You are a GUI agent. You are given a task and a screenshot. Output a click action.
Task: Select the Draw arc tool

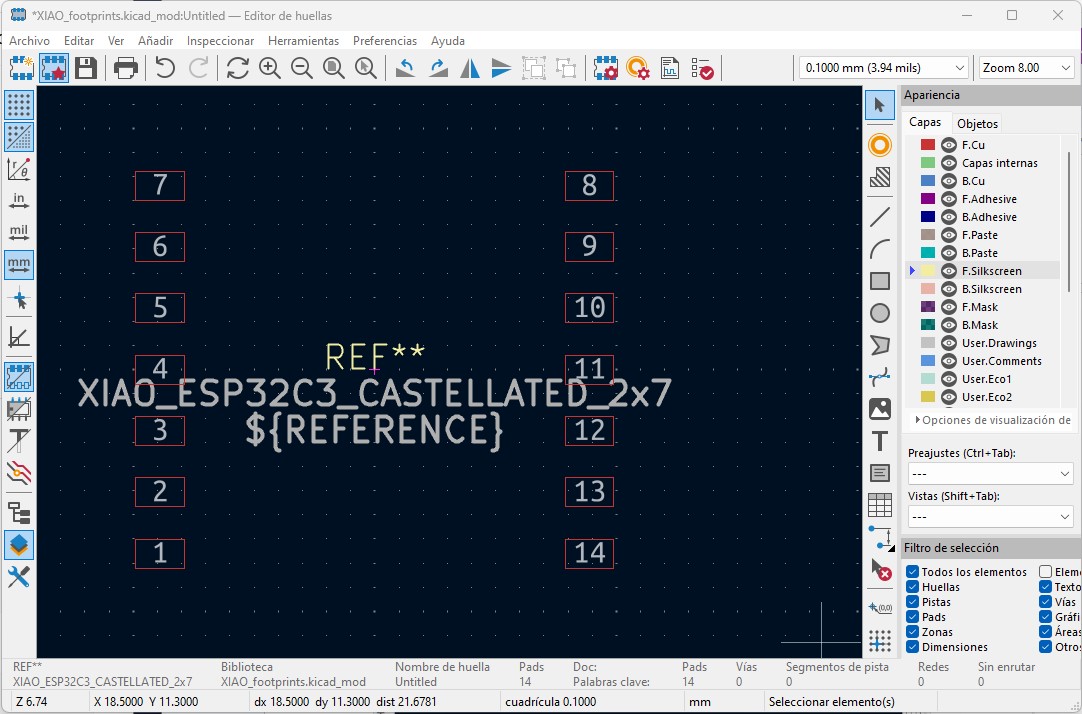tap(880, 248)
